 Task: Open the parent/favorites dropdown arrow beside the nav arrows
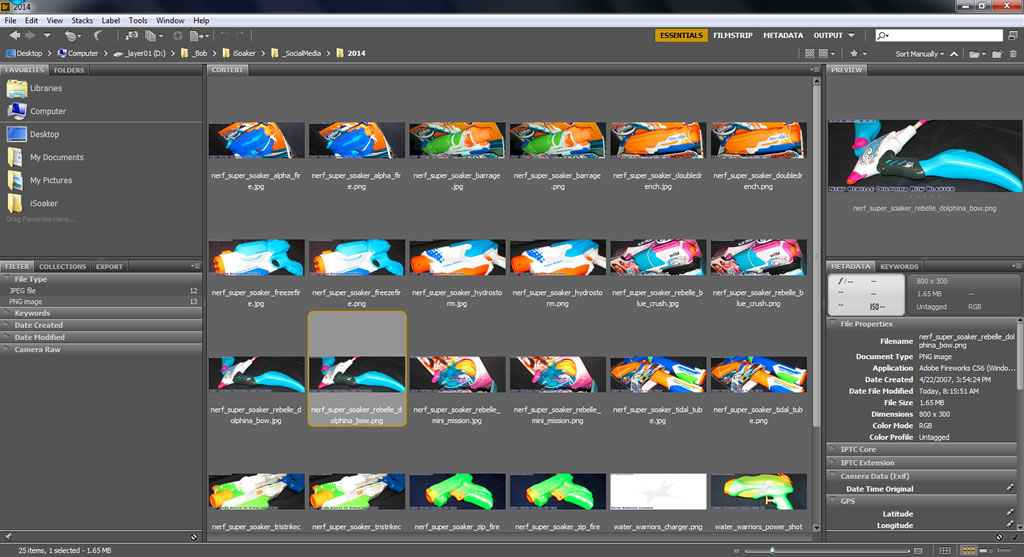[47, 35]
